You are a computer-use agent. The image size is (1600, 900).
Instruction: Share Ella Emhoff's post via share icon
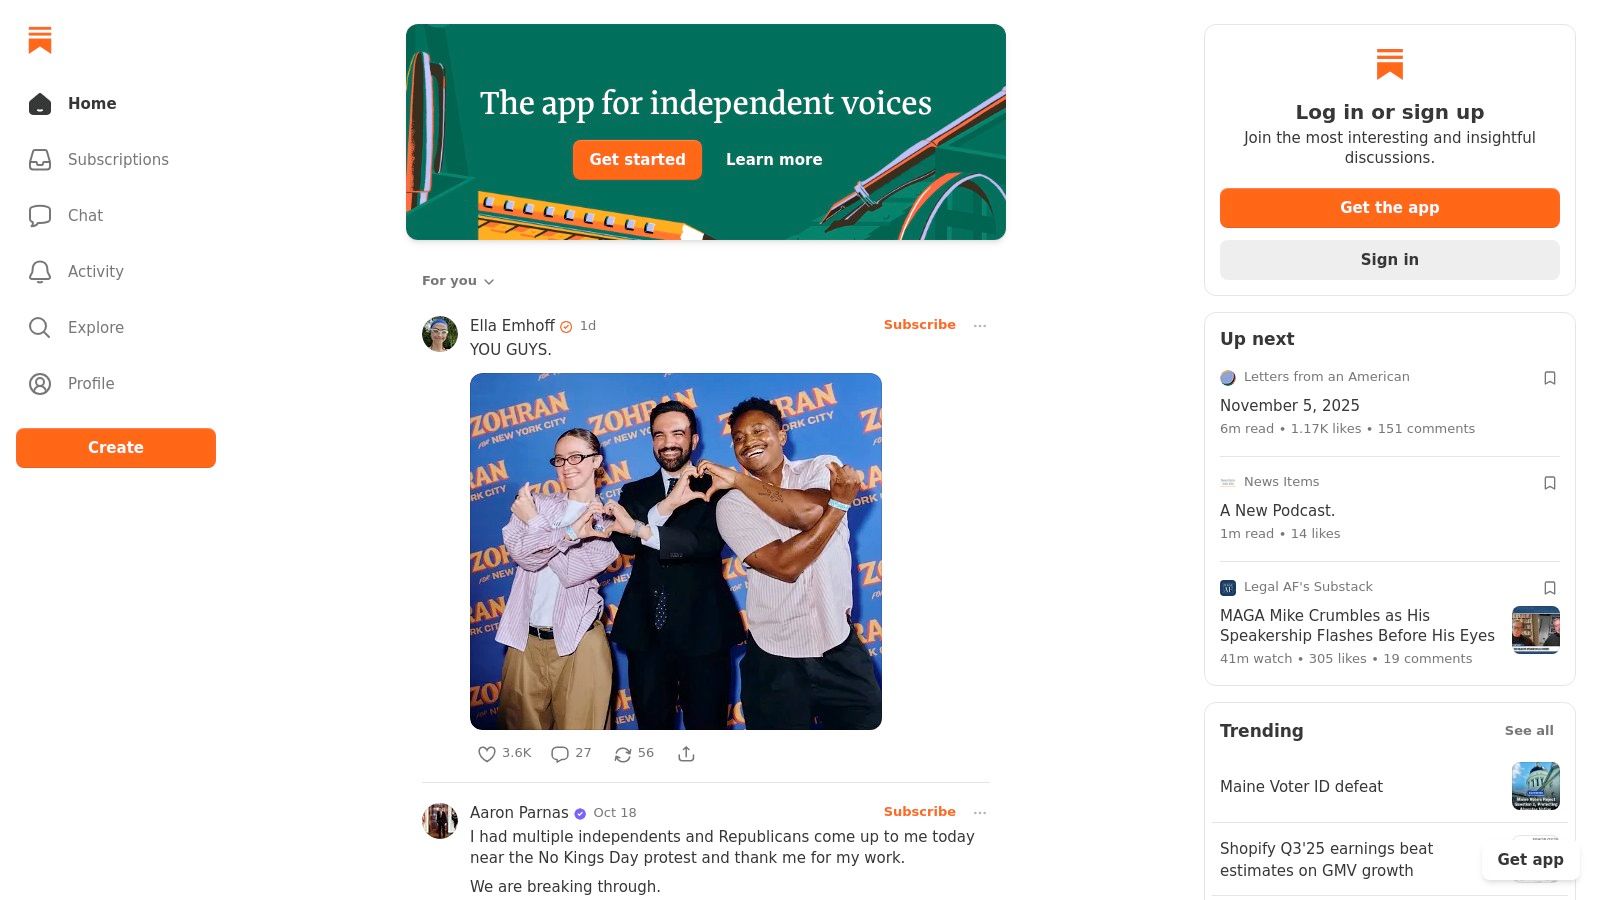(686, 754)
